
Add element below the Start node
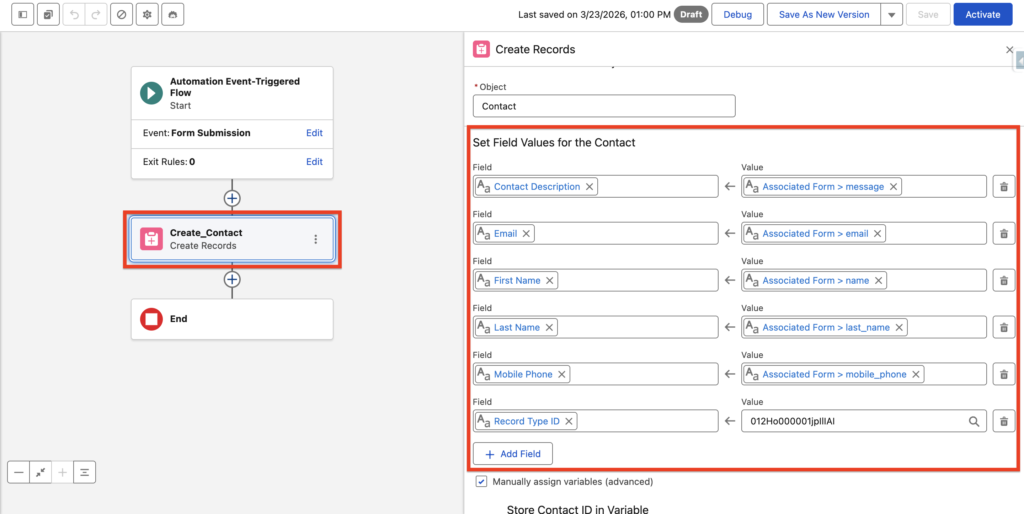click(x=232, y=198)
